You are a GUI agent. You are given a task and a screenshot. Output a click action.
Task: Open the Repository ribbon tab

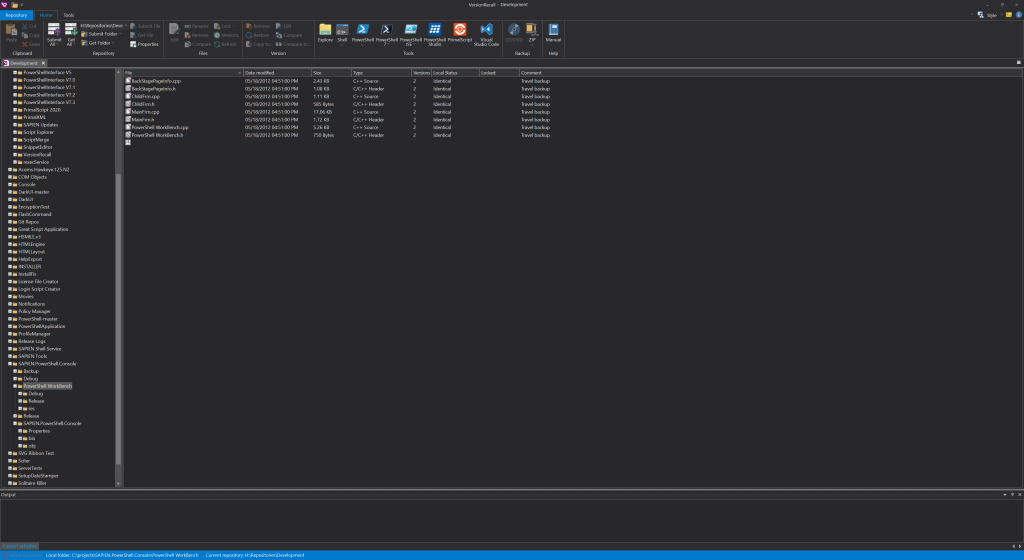point(17,15)
